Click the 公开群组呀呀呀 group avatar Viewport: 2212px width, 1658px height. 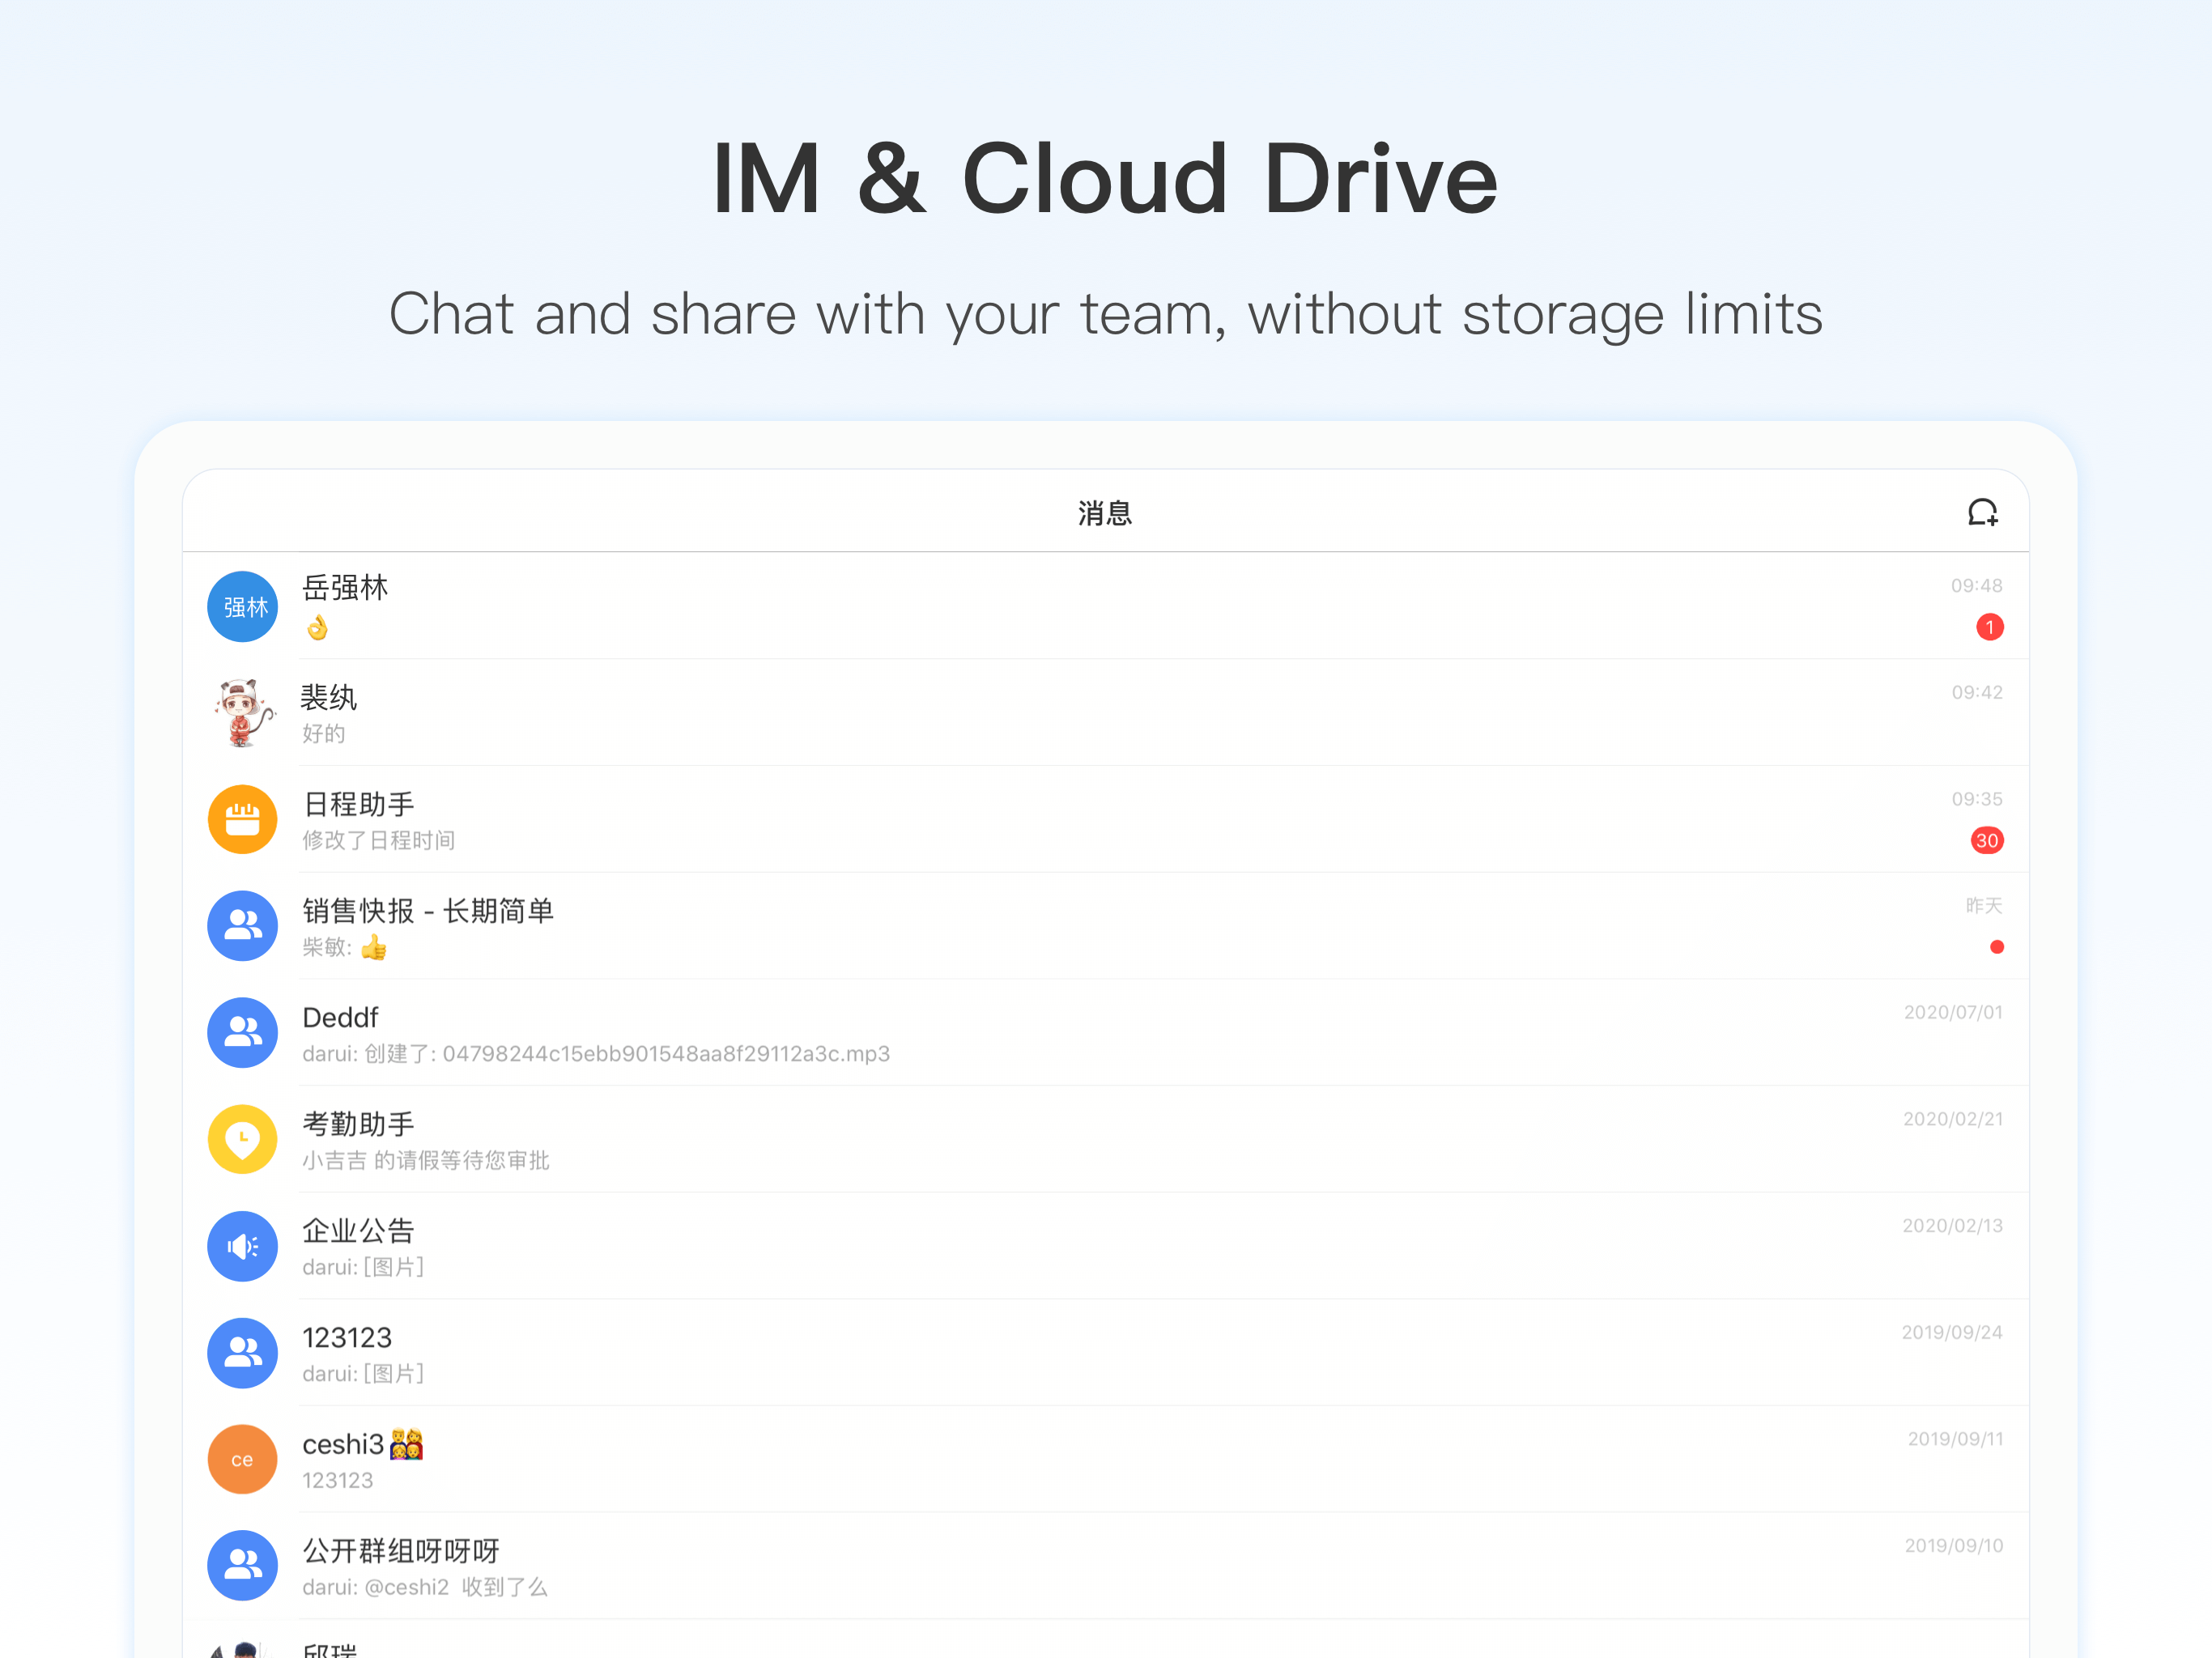click(x=241, y=1566)
